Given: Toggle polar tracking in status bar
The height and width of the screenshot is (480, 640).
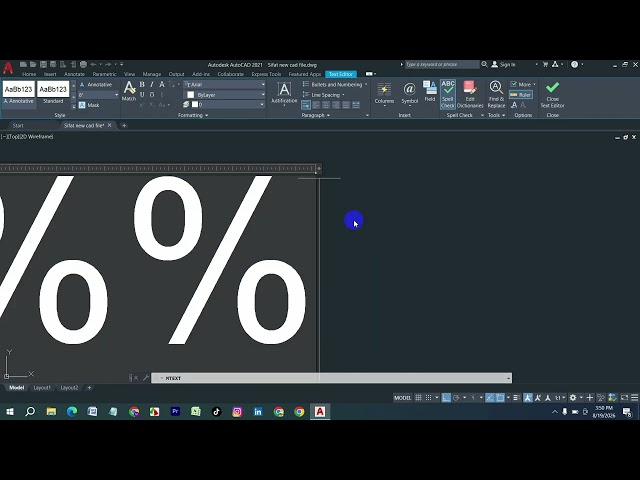Looking at the screenshot, I should pos(456,398).
